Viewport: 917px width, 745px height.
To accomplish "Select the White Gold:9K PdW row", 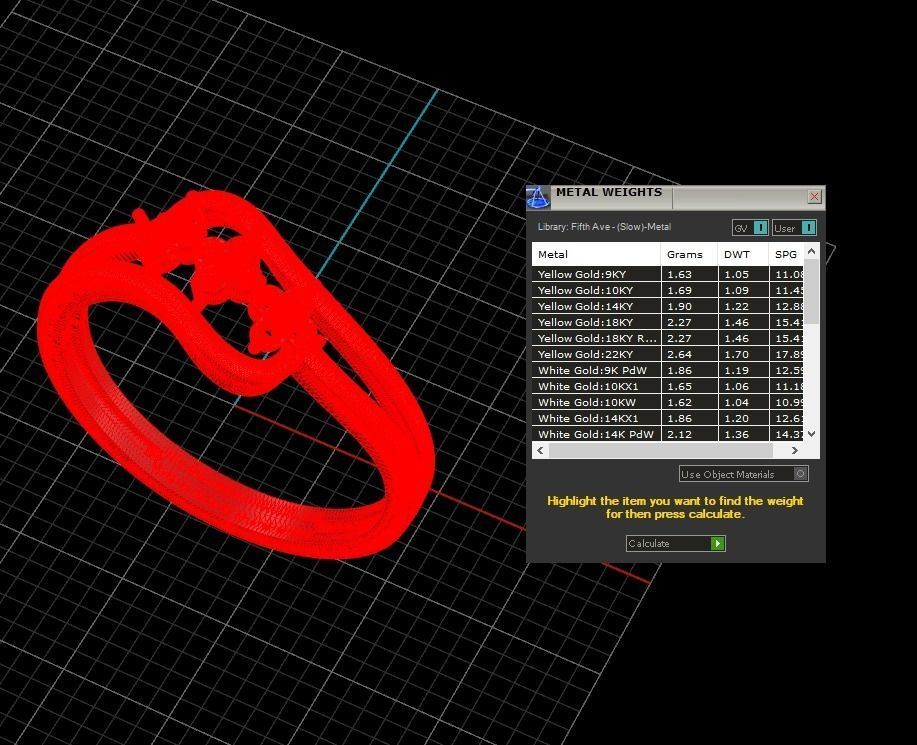I will (667, 370).
